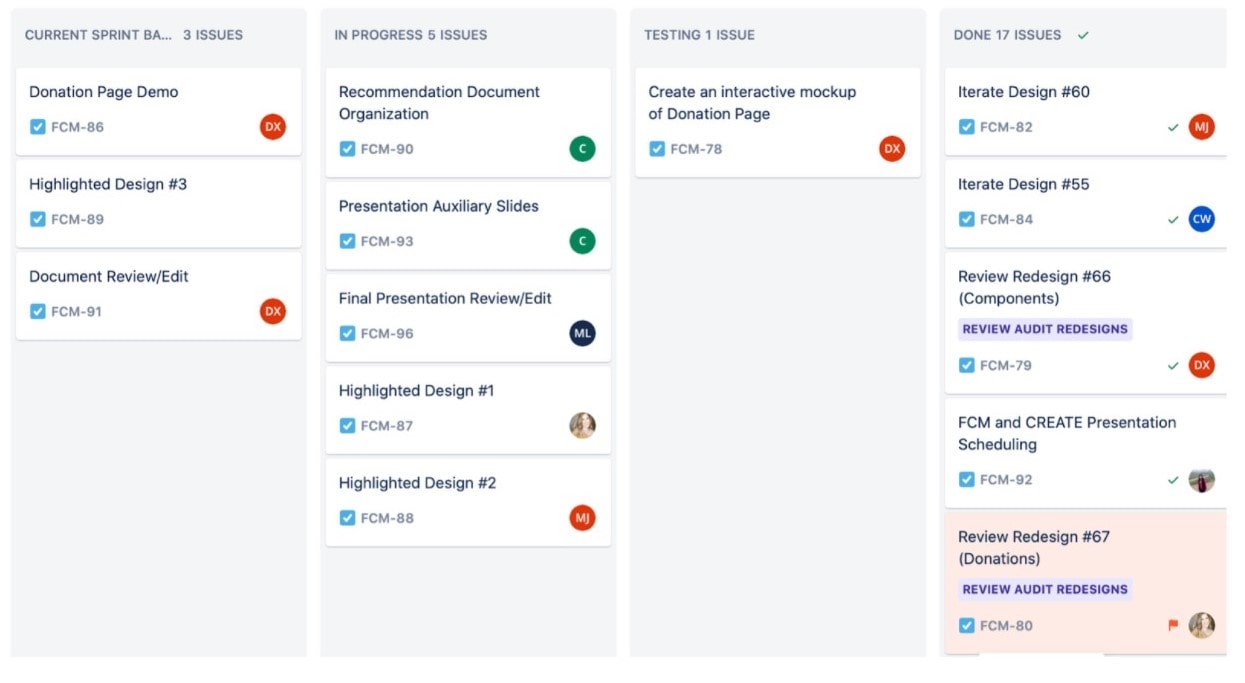The width and height of the screenshot is (1245, 683).
Task: Click the task checkbox icon beside FCM-89
Action: coord(38,219)
